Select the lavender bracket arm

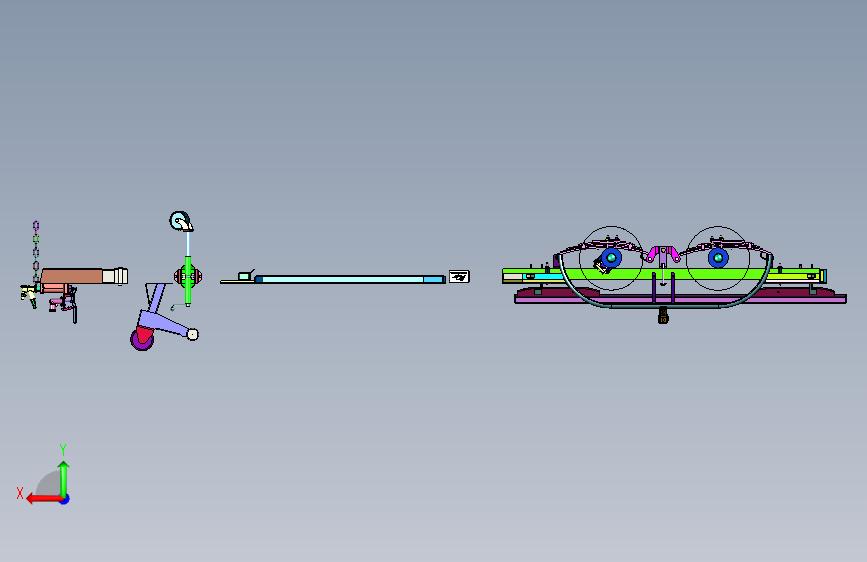click(159, 321)
